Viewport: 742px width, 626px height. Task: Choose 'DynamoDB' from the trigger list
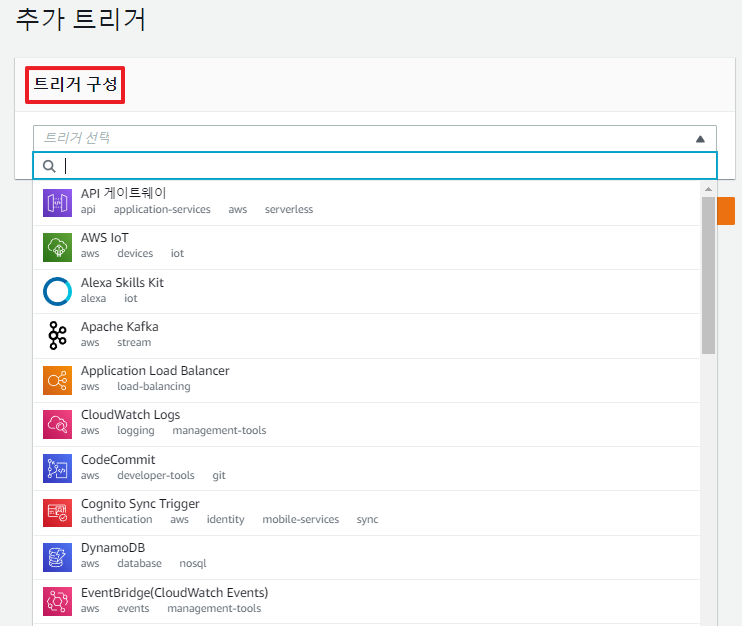pos(366,557)
